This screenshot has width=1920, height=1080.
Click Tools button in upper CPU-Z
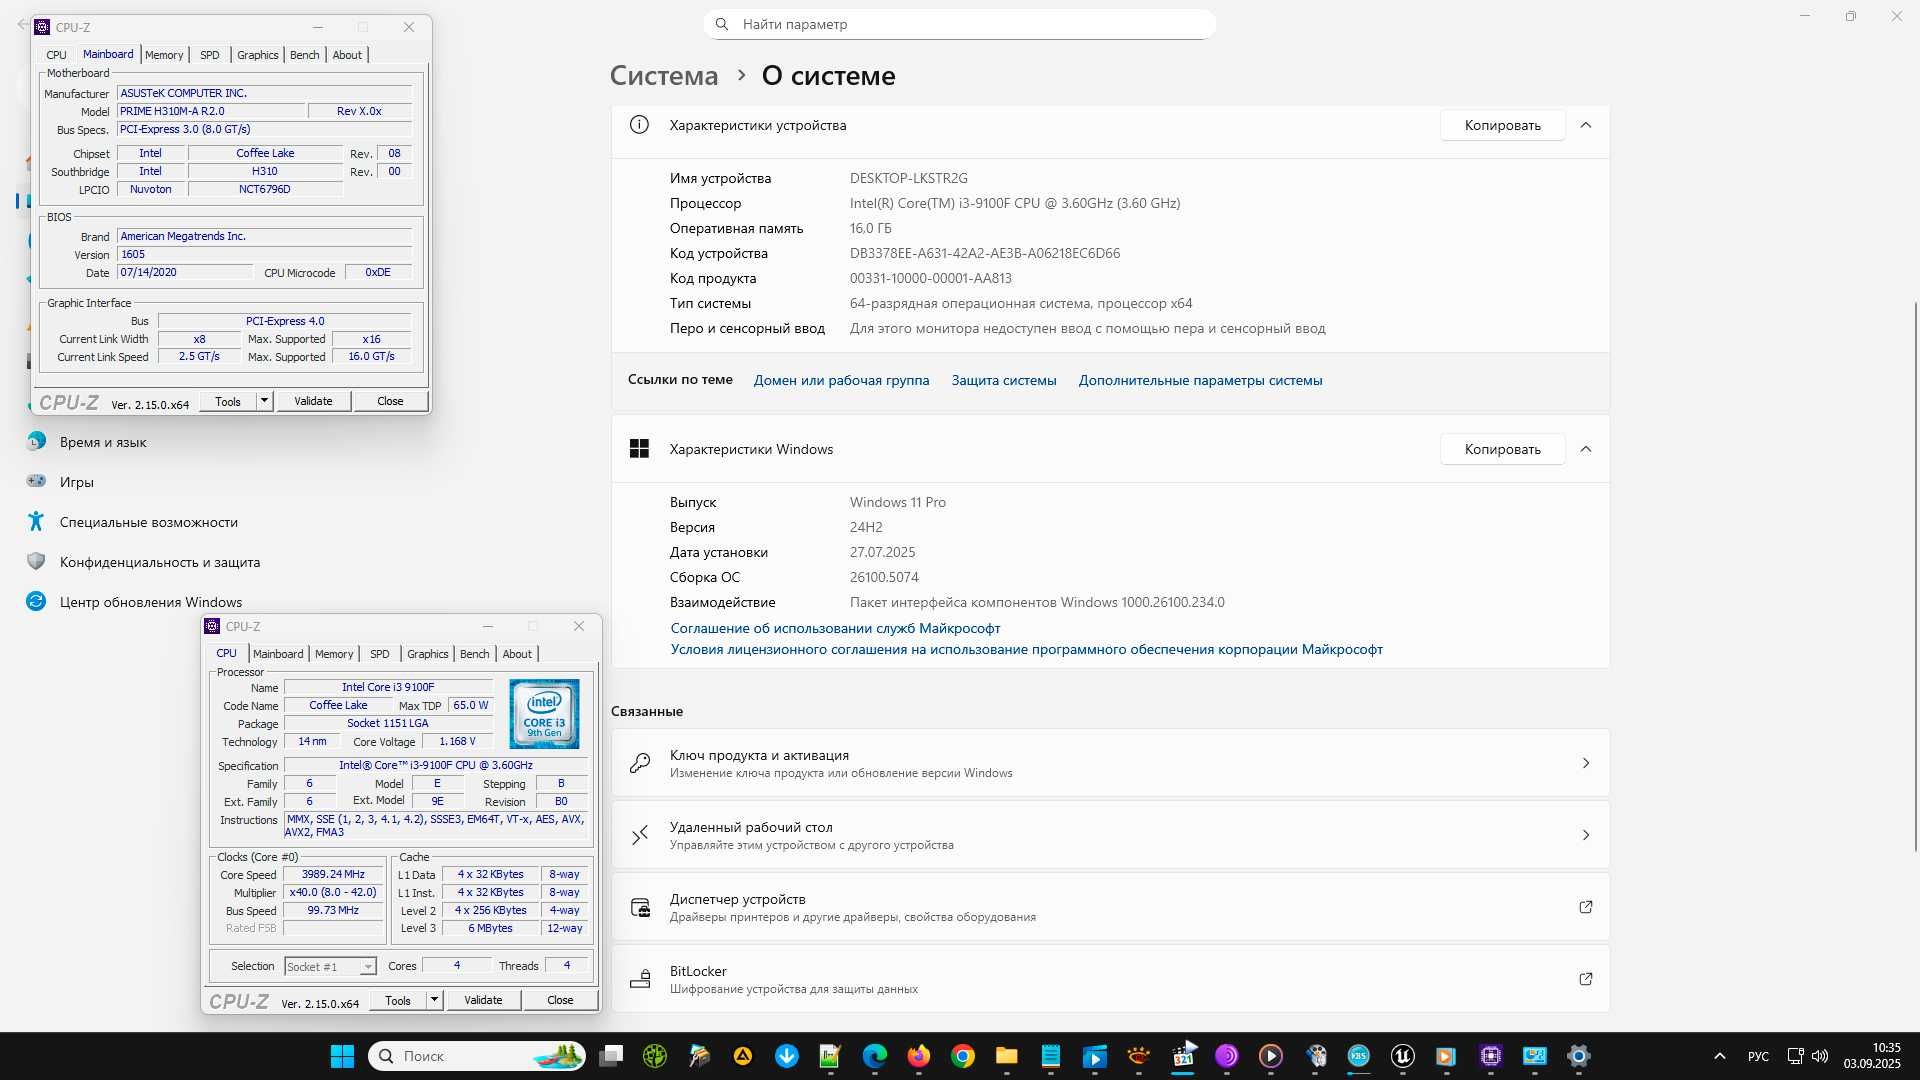[x=228, y=401]
